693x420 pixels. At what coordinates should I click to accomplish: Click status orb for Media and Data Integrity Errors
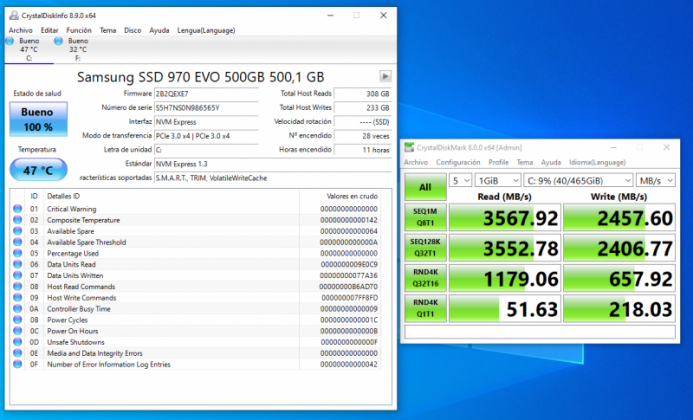coord(18,353)
